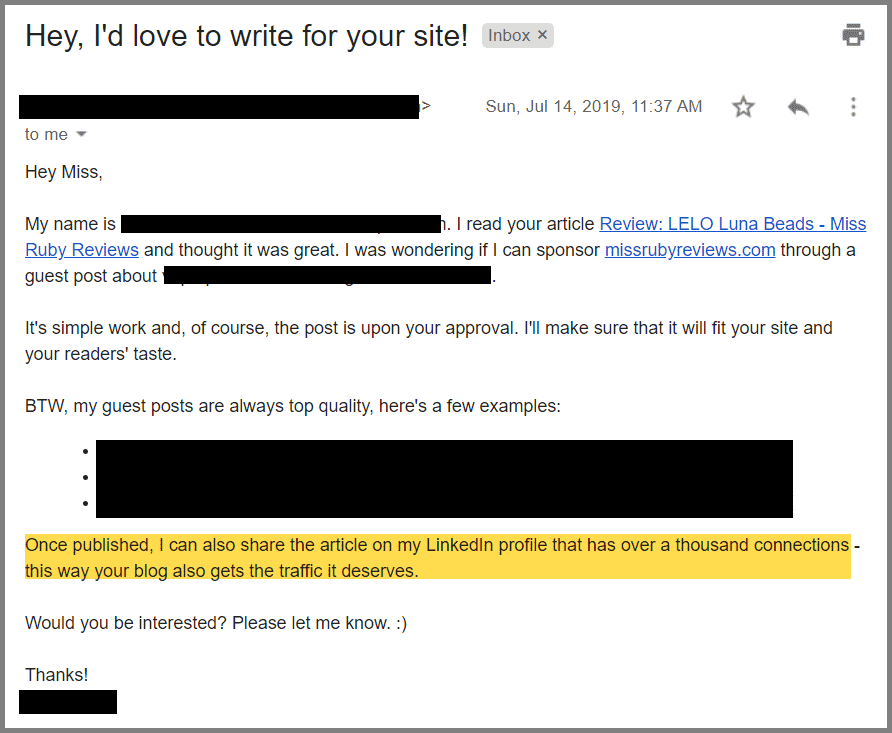
Task: Open the third blacked-out example bullet link
Action: [x=444, y=504]
